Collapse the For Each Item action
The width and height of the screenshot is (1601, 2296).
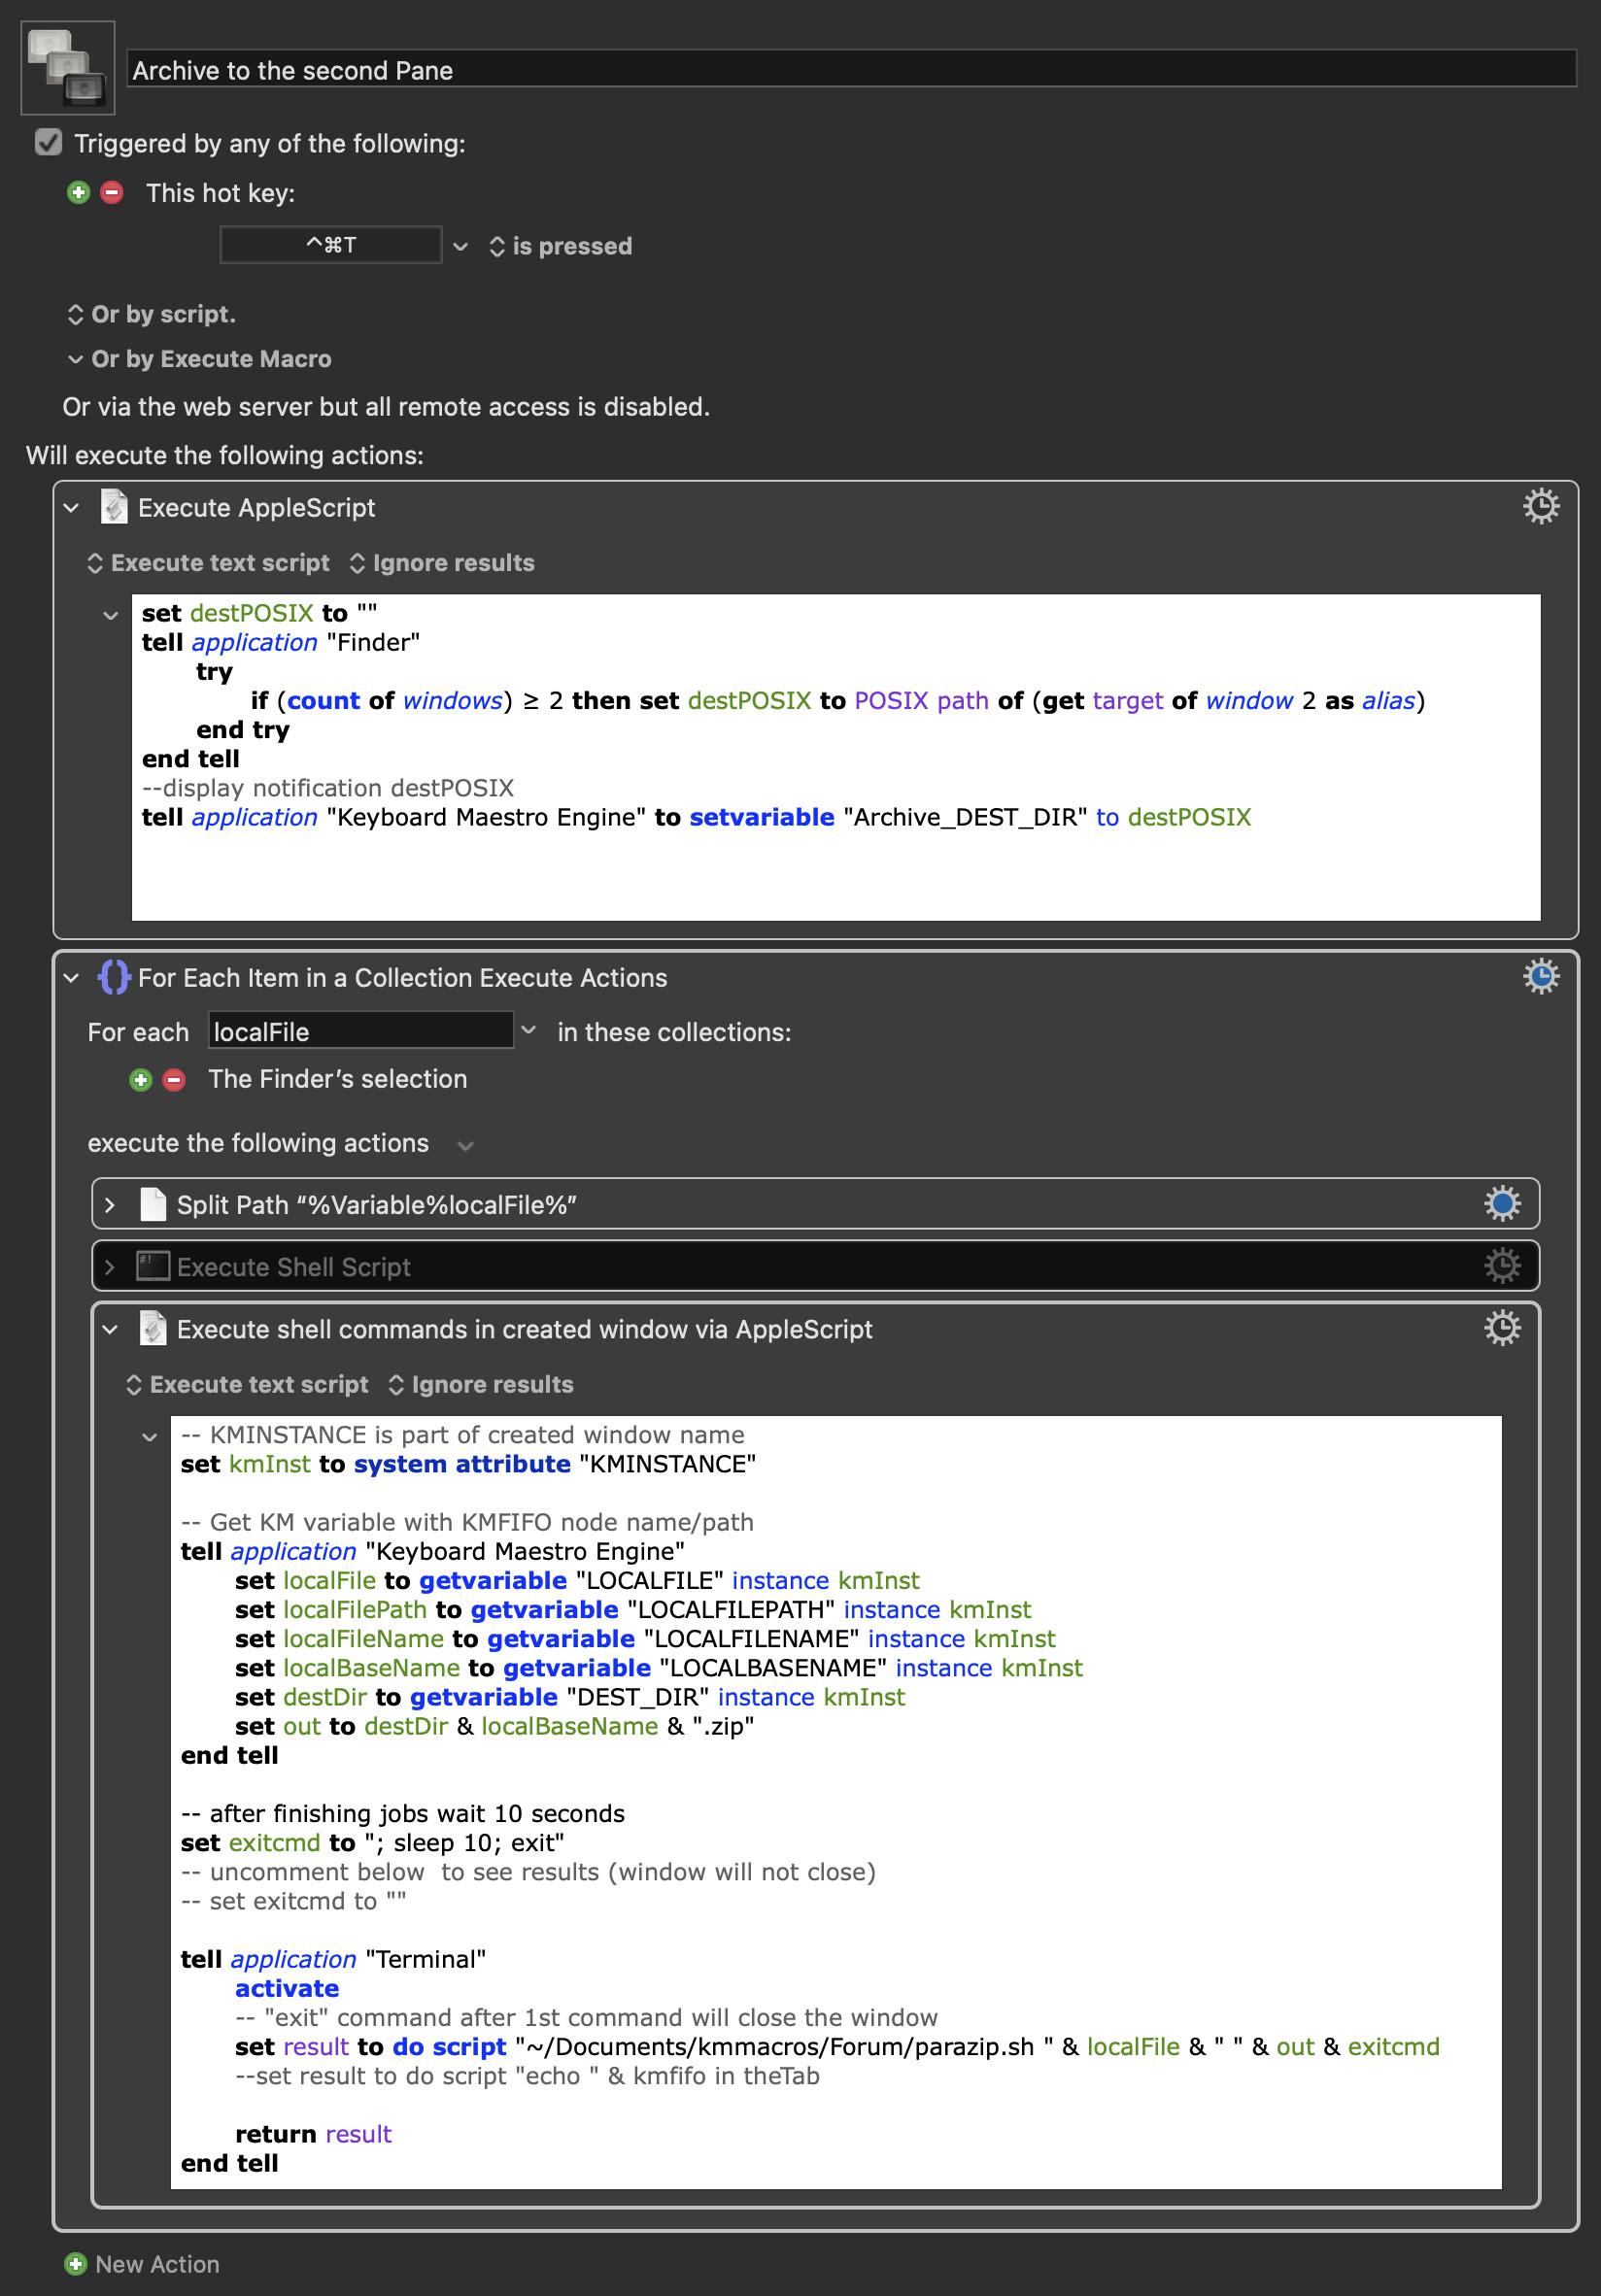point(71,978)
